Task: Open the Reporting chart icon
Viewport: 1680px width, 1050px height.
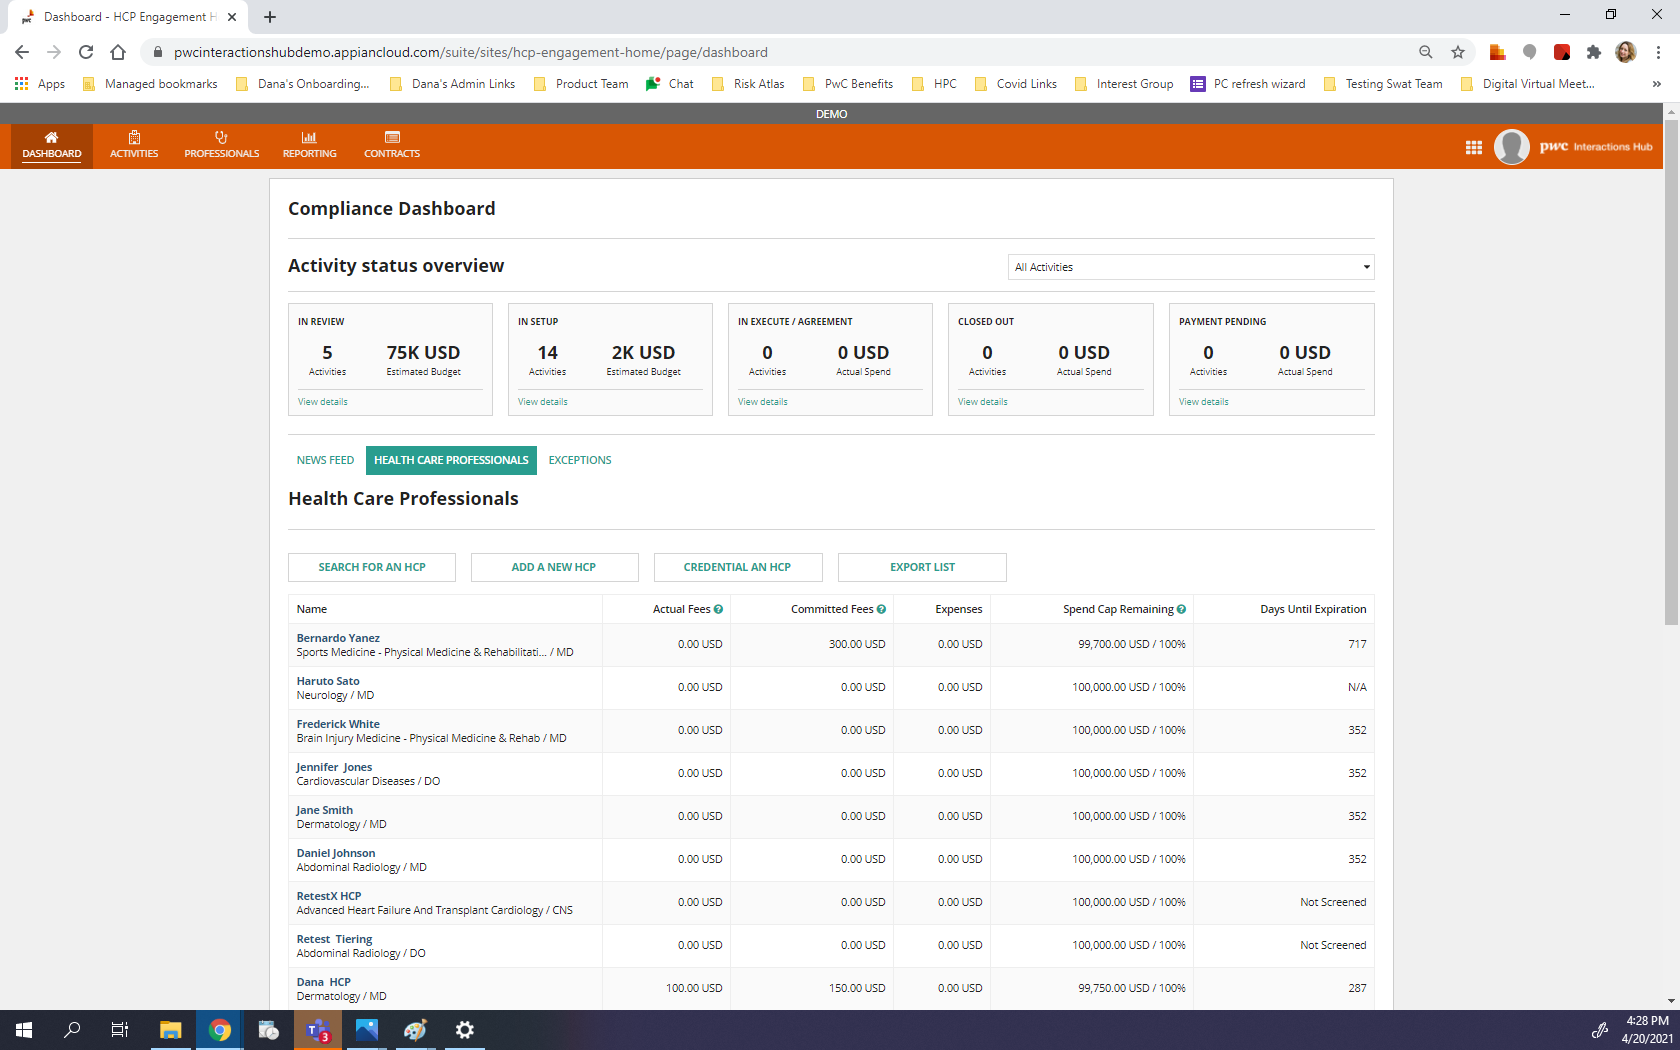Action: click(309, 138)
